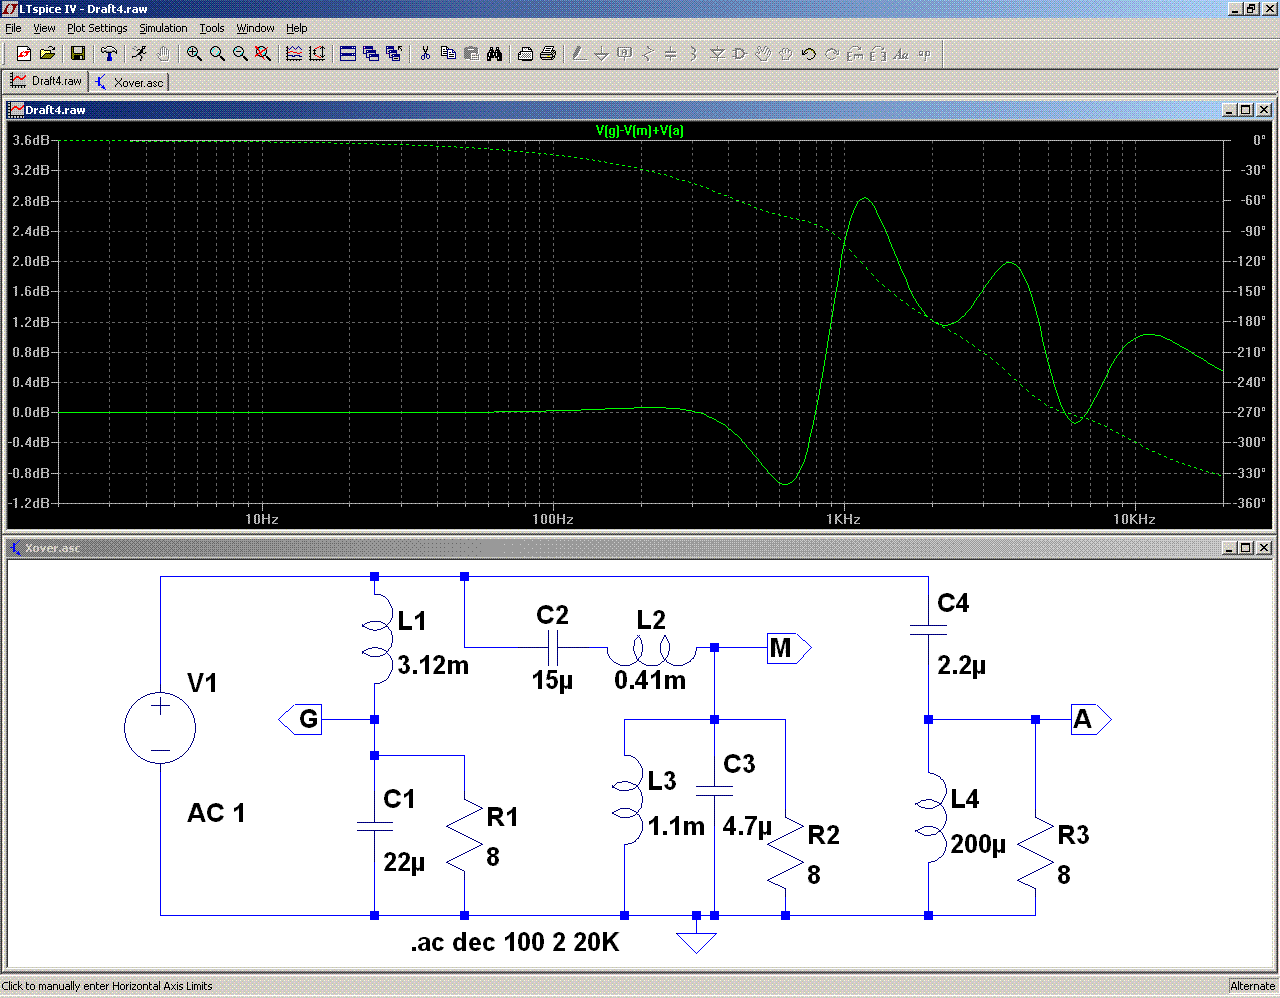Click the V(g)-V(m)+V(a) trace label
The image size is (1280, 998).
[x=640, y=130]
